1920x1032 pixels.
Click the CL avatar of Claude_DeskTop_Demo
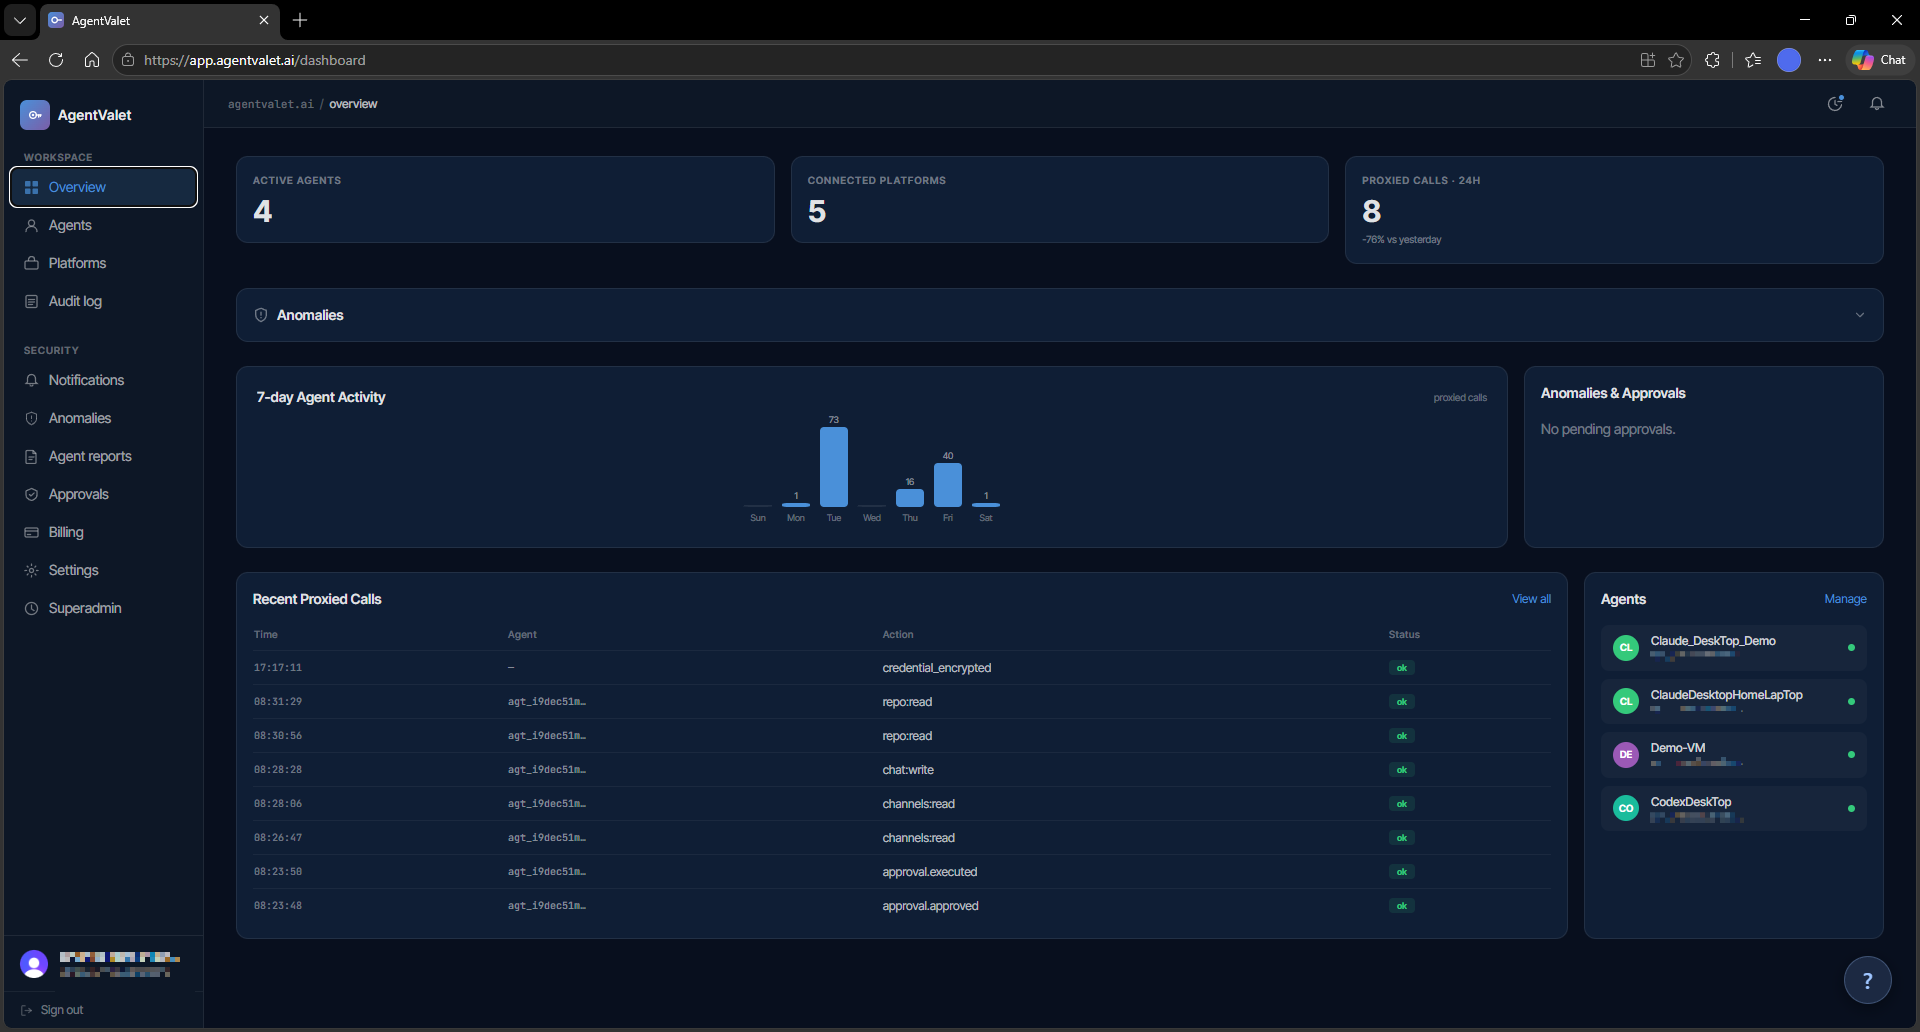tap(1626, 648)
